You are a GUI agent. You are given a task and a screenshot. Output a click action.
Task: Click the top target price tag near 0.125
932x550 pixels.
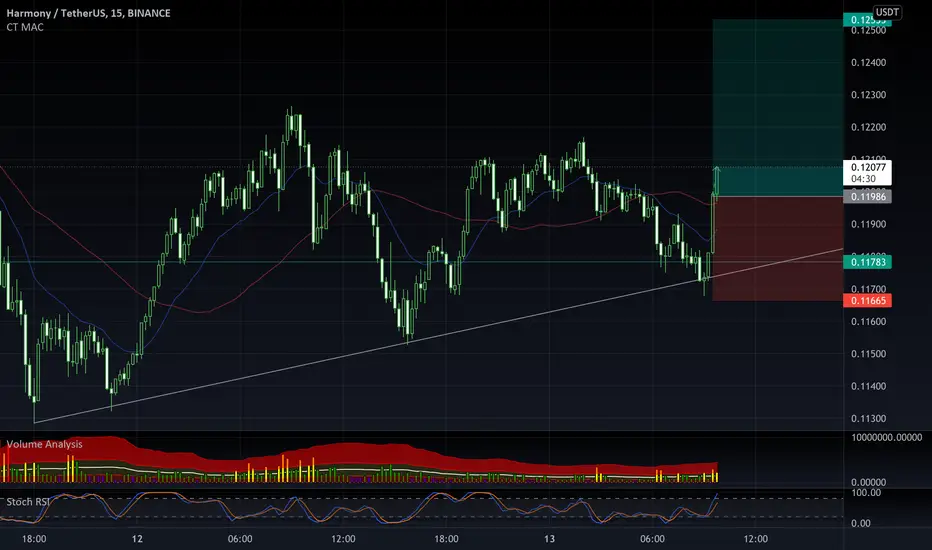[x=867, y=20]
